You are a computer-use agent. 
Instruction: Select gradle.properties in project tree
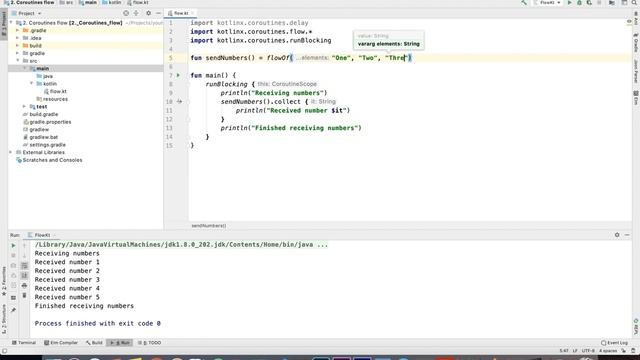coord(50,122)
